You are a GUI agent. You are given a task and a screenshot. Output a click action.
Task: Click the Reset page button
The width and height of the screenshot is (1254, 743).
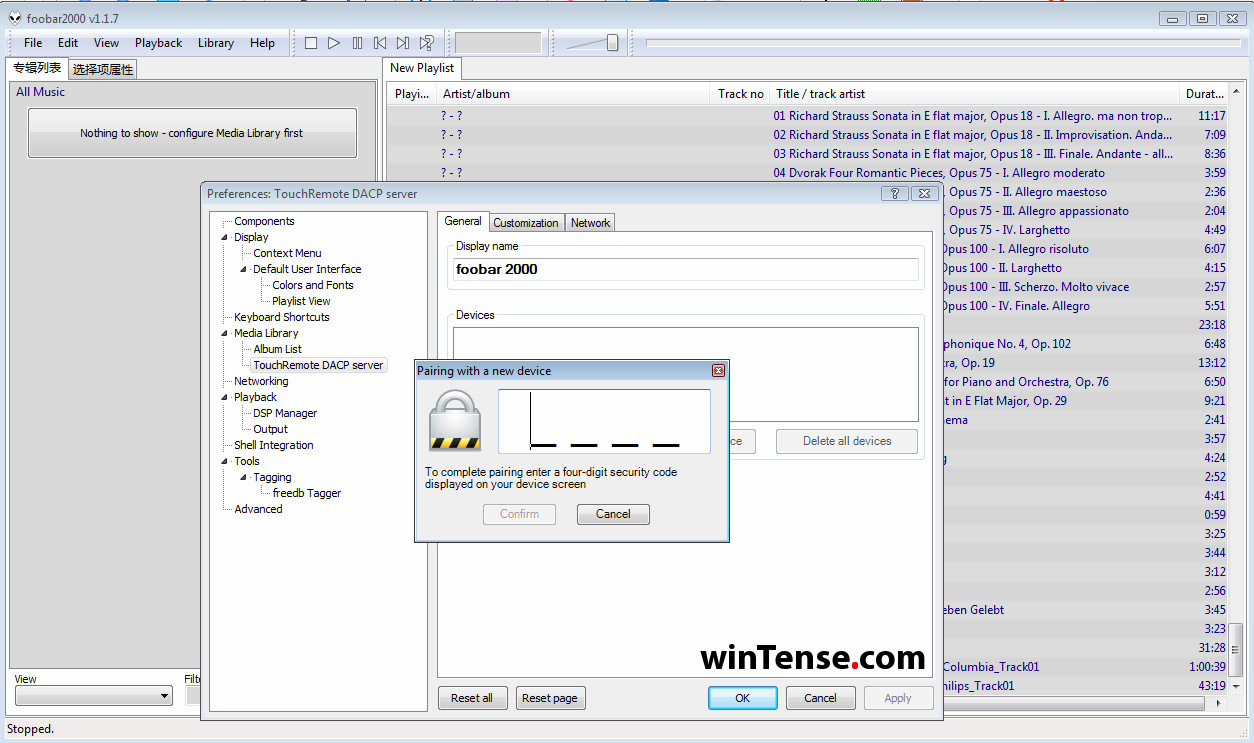pyautogui.click(x=550, y=698)
